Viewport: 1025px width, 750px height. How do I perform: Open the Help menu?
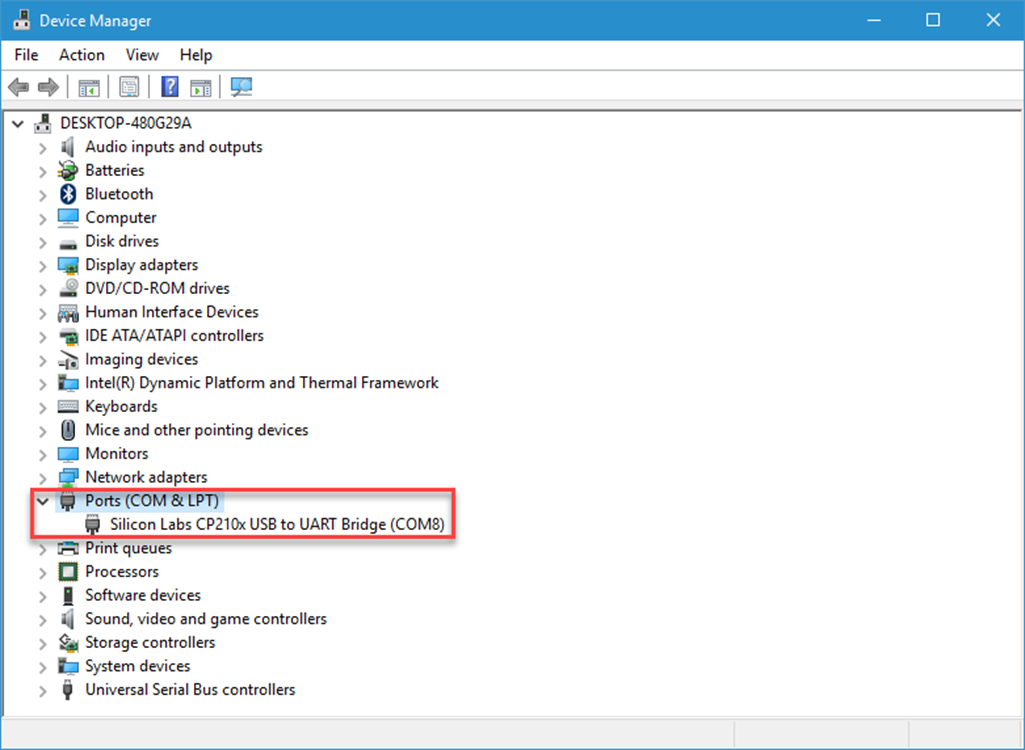196,55
